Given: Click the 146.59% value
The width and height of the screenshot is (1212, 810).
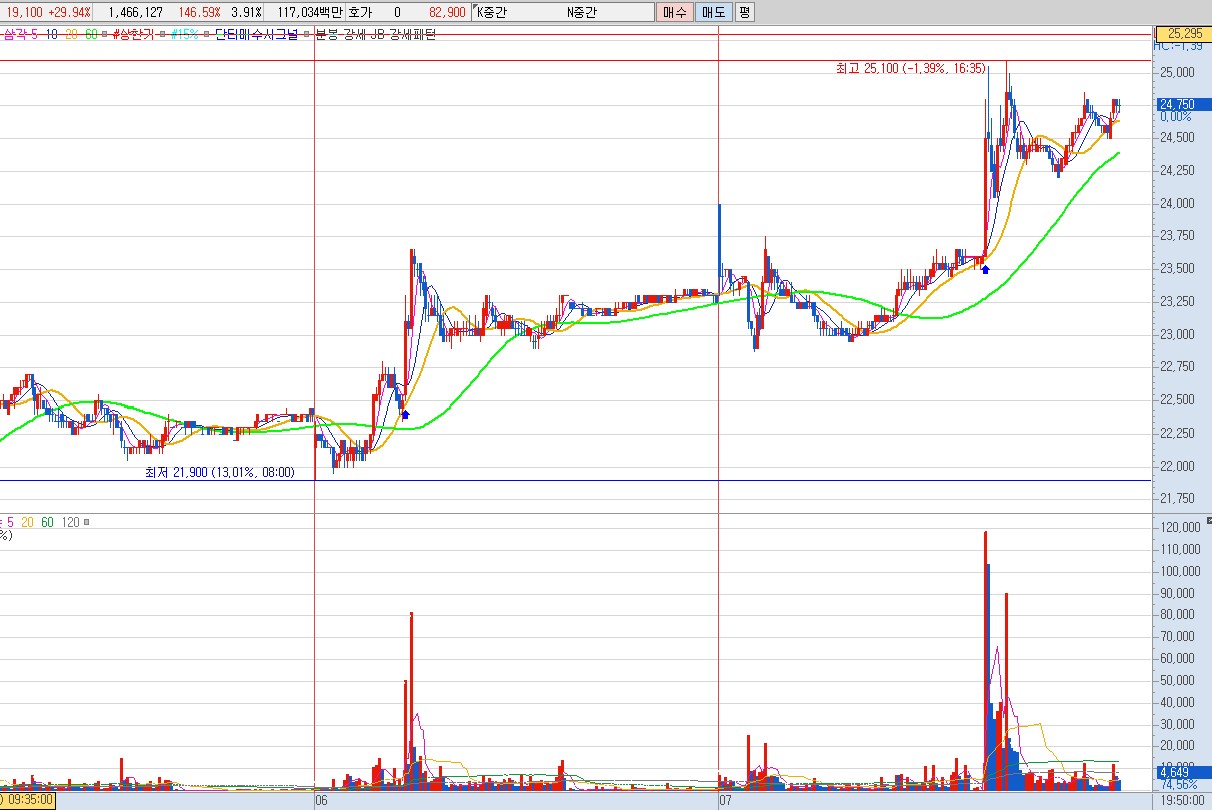Looking at the screenshot, I should tap(199, 12).
